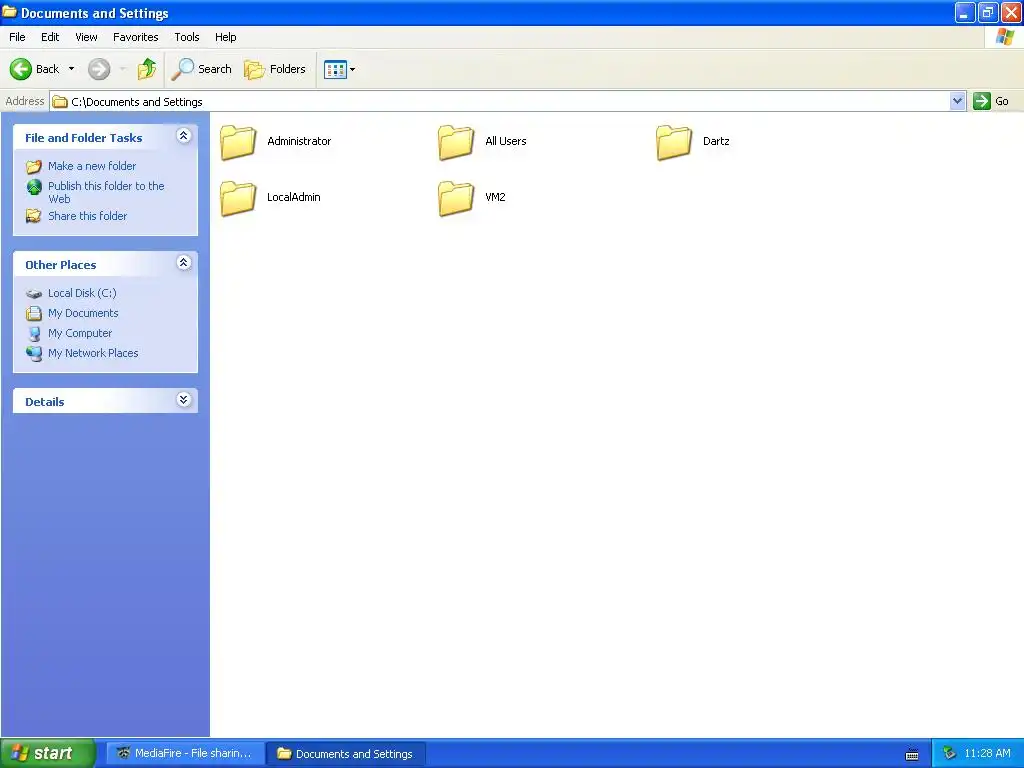
Task: Collapse the File and Folder Tasks panel
Action: tap(184, 136)
